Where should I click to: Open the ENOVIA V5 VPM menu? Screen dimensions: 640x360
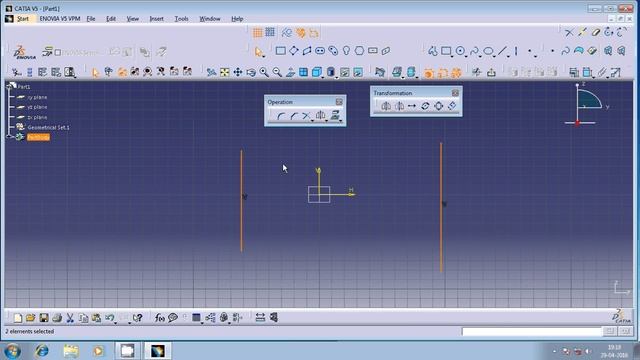(60, 19)
